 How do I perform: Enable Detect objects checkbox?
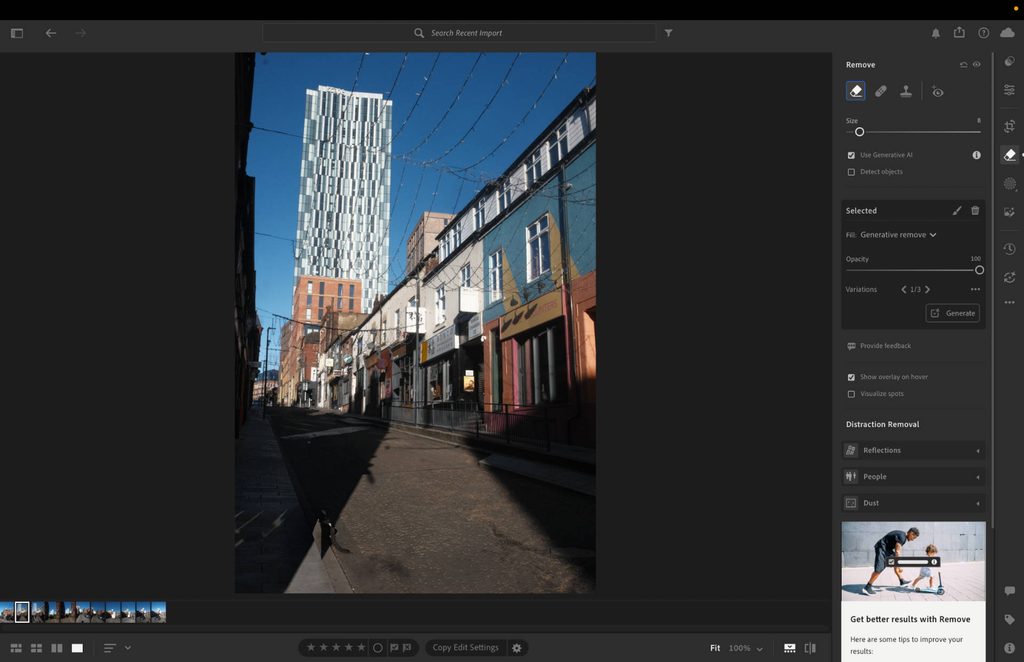851,172
